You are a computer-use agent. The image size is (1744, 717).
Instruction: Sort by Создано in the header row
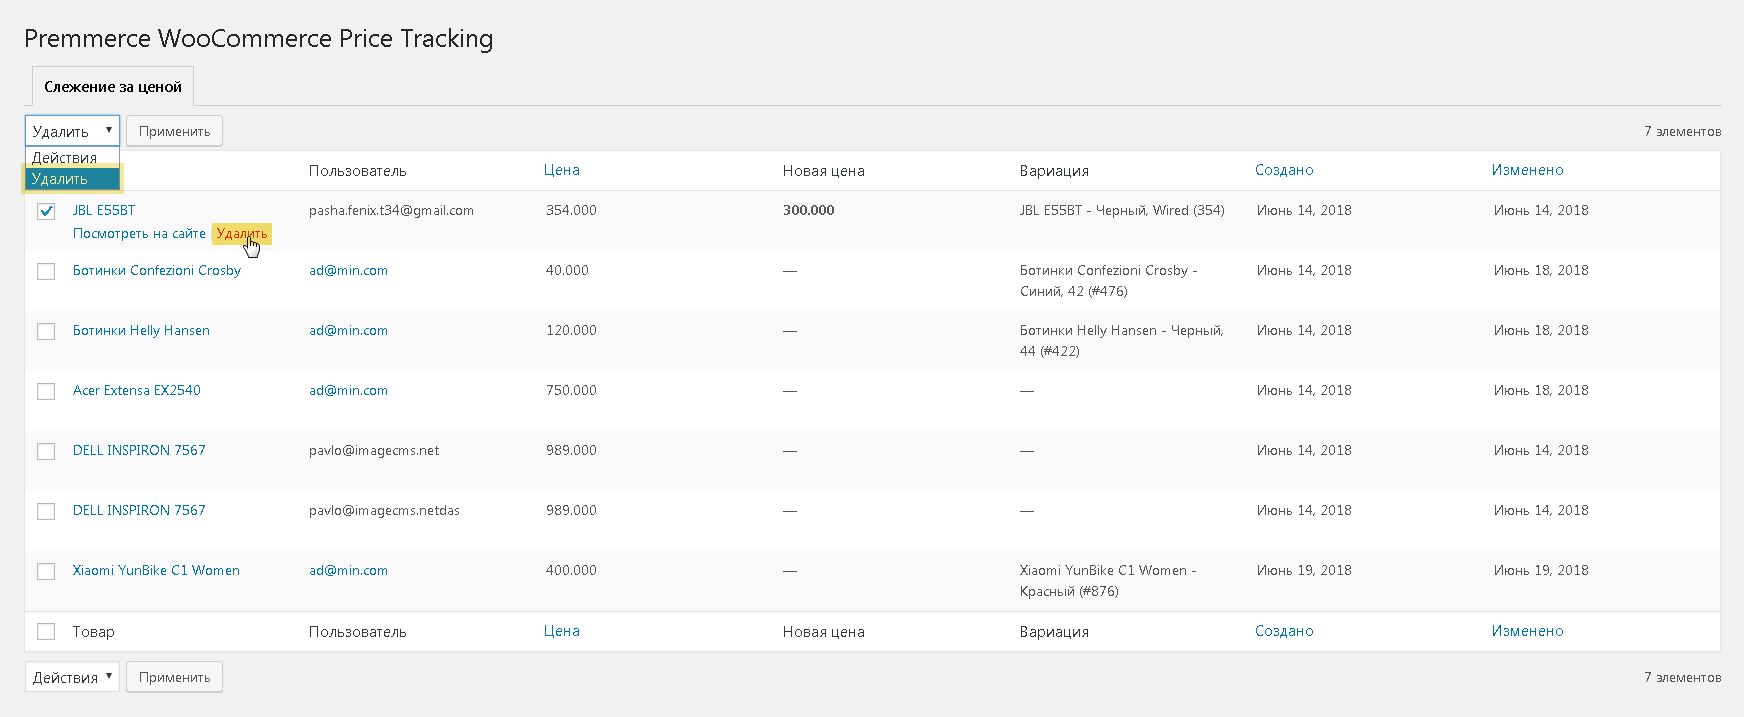pos(1284,170)
